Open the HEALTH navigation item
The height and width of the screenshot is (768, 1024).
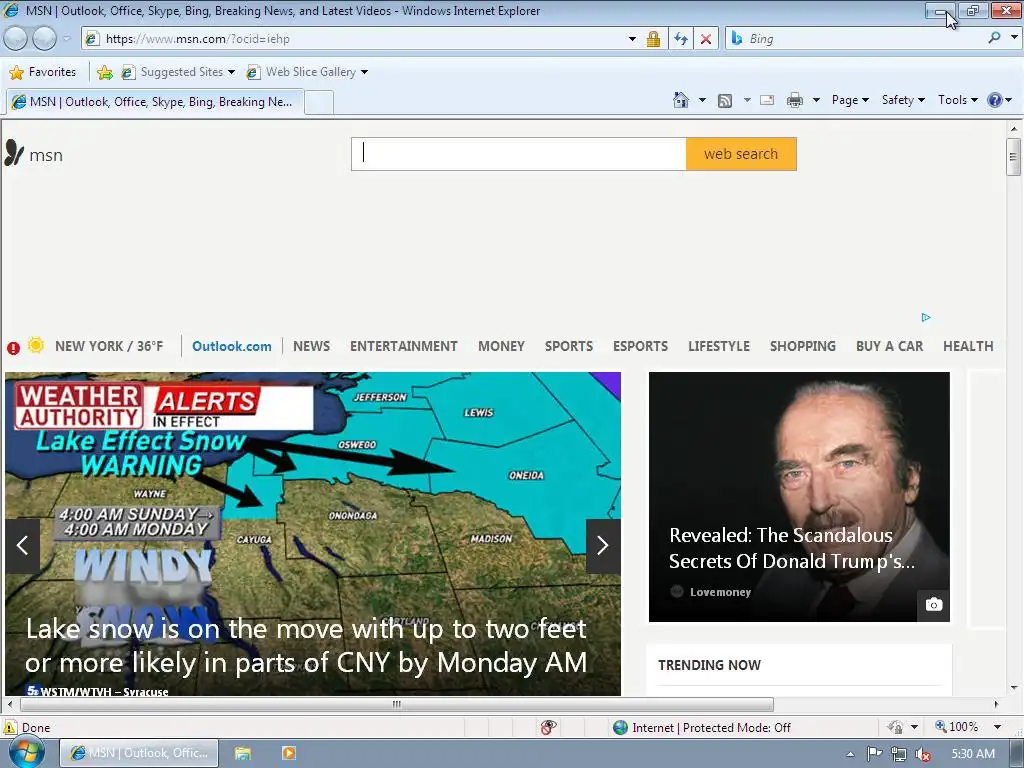968,346
